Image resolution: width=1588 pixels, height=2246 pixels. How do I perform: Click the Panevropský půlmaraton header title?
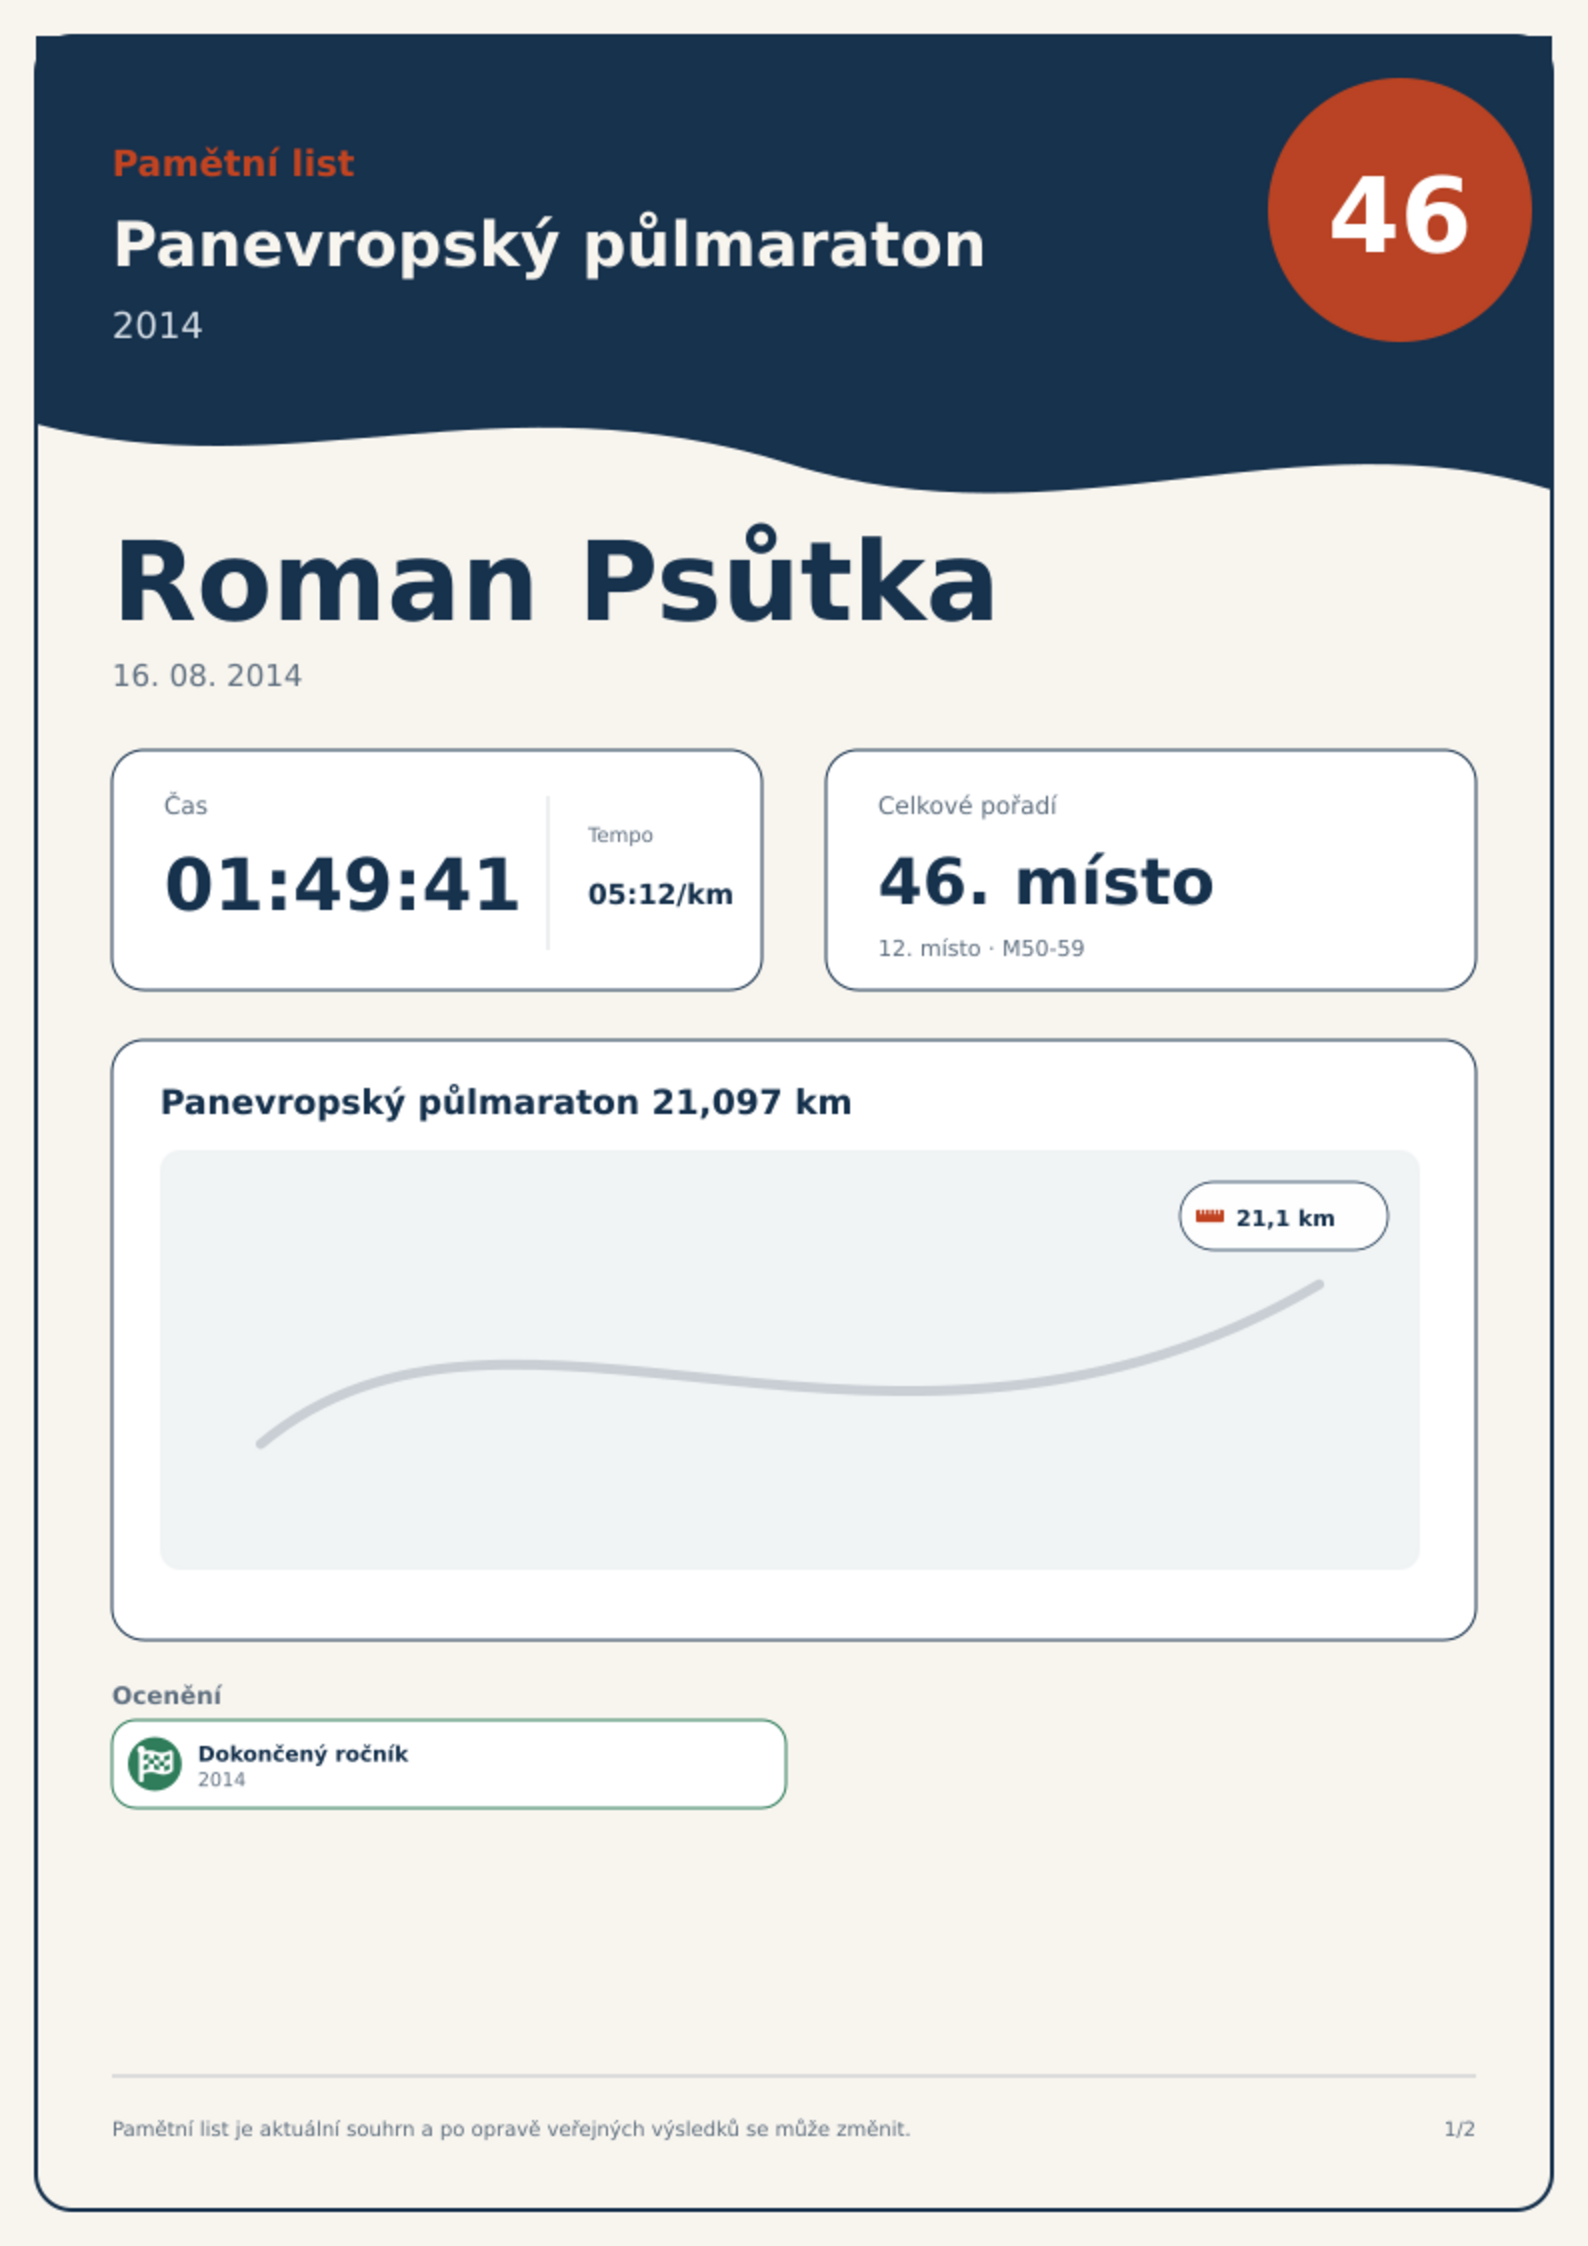pos(549,244)
